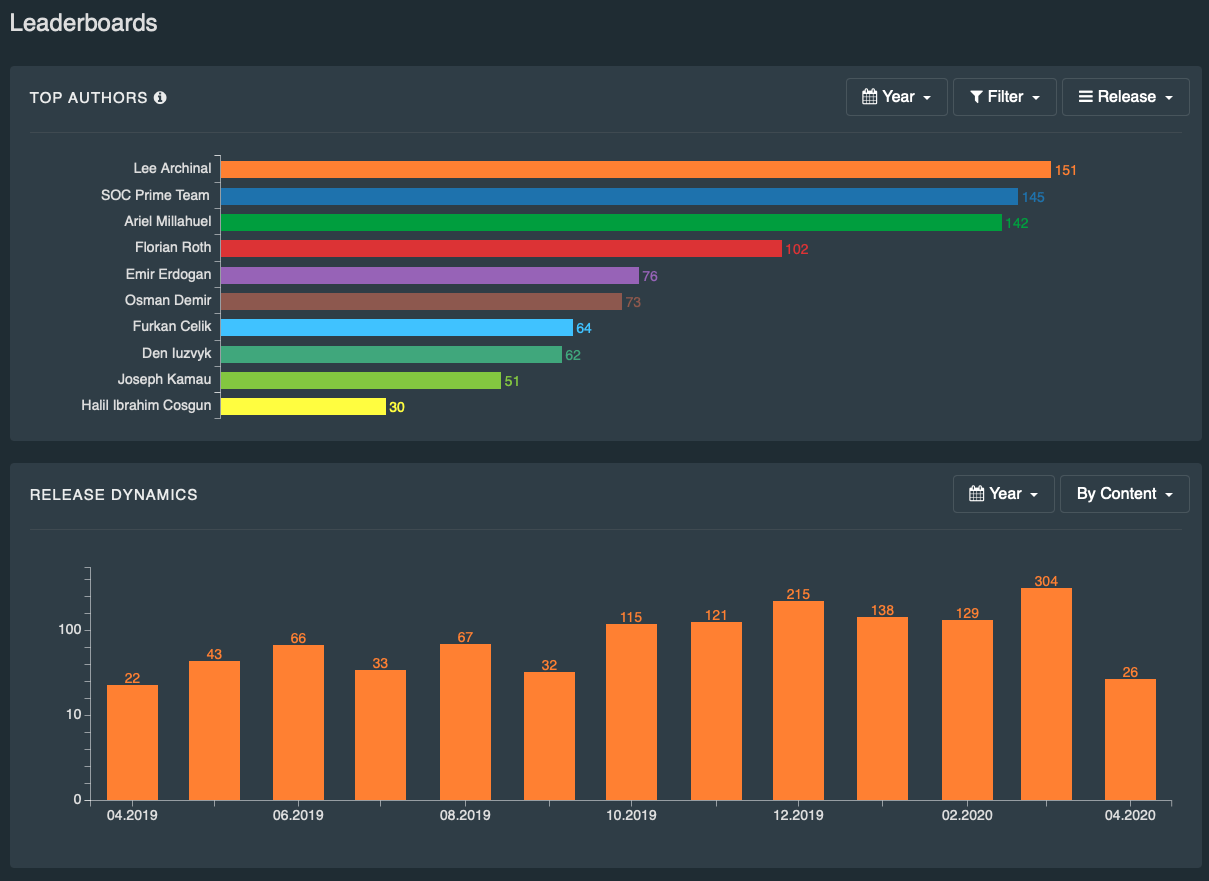Click the hamburger lines icon on Release button
This screenshot has width=1209, height=881.
(1085, 97)
